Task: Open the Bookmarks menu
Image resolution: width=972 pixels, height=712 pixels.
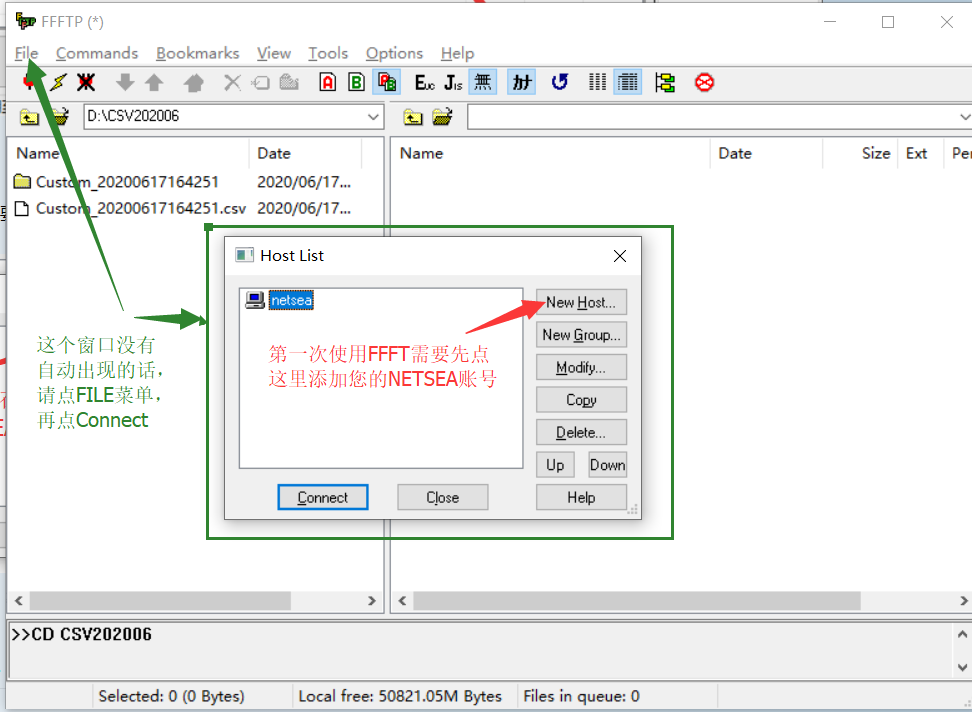Action: [x=198, y=53]
